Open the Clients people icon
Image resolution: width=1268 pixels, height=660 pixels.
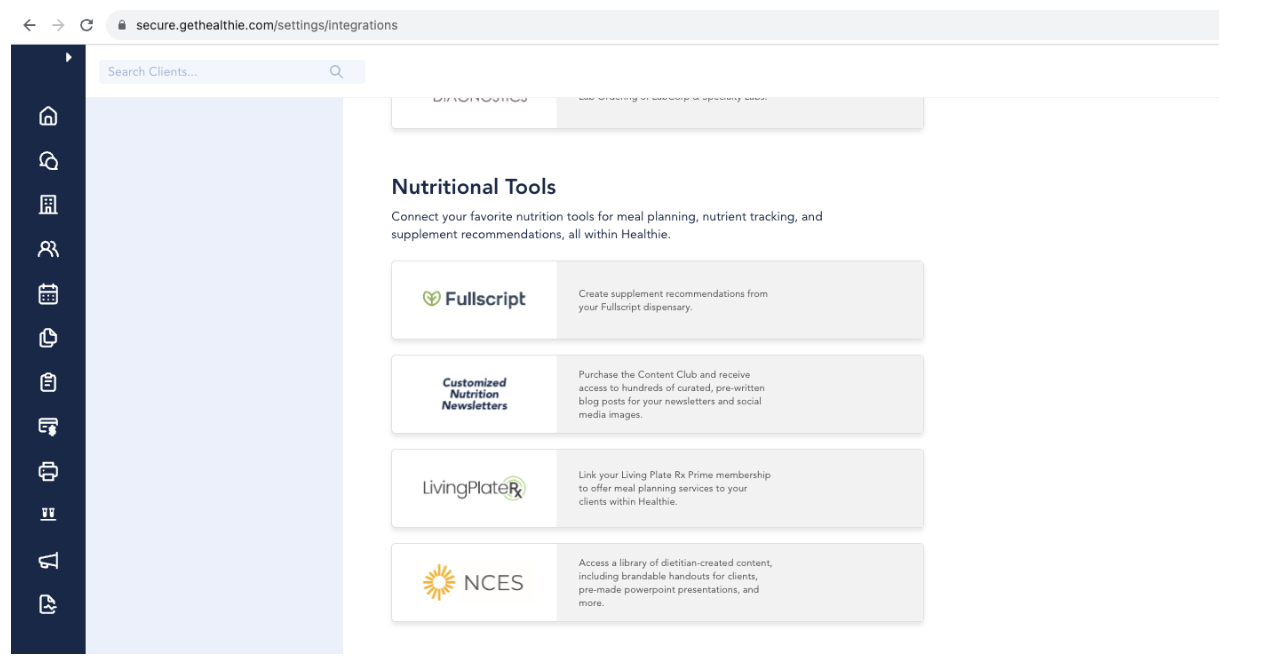48,249
